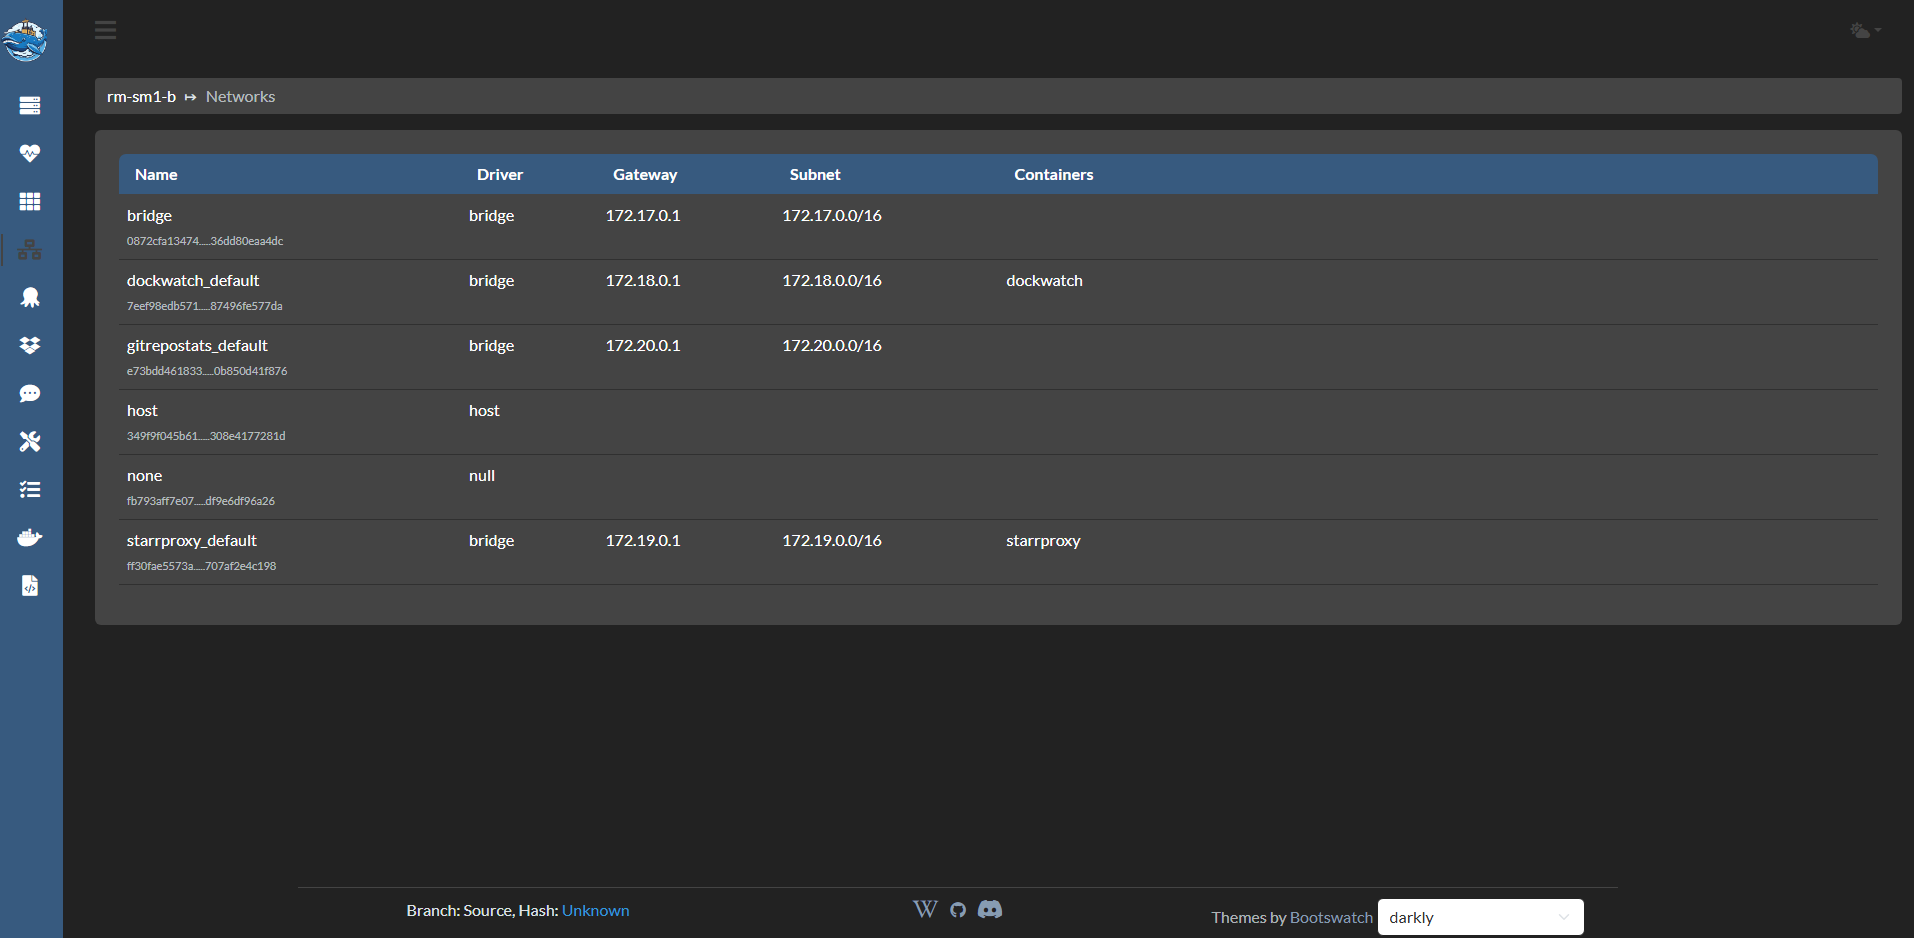The height and width of the screenshot is (938, 1914).
Task: Open the Docker whale sidebar icon
Action: (30, 537)
